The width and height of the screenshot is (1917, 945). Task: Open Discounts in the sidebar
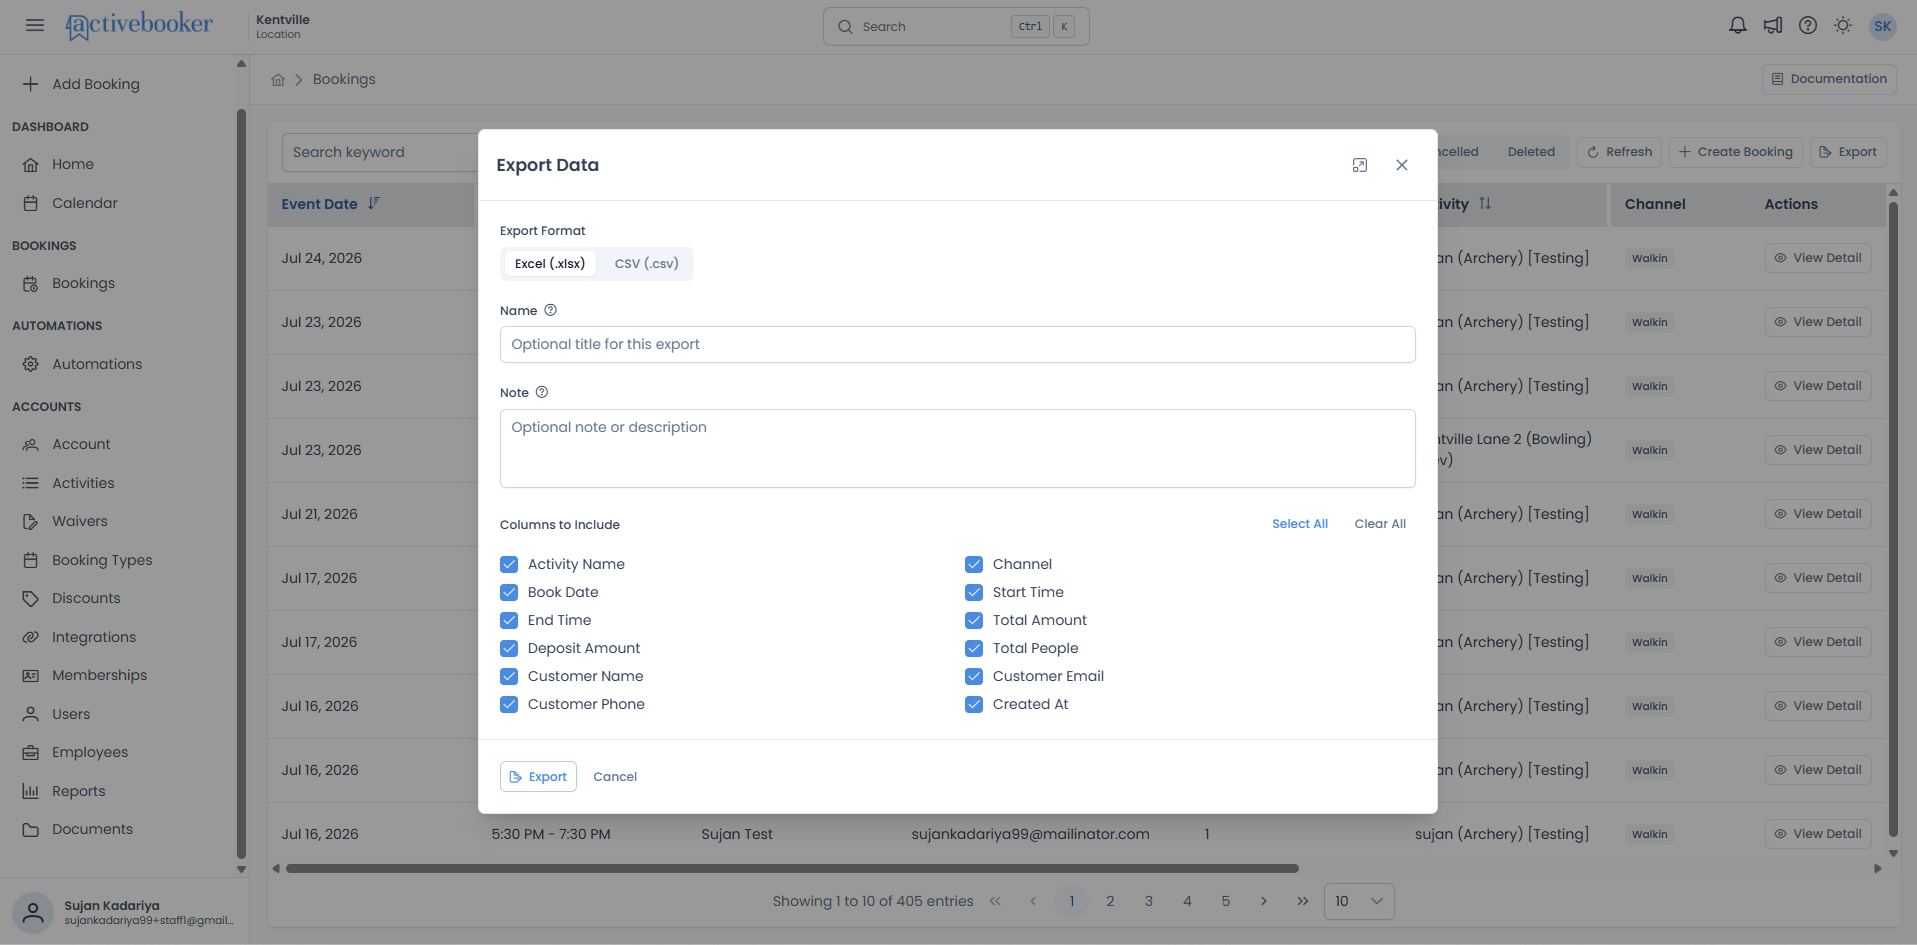(86, 598)
